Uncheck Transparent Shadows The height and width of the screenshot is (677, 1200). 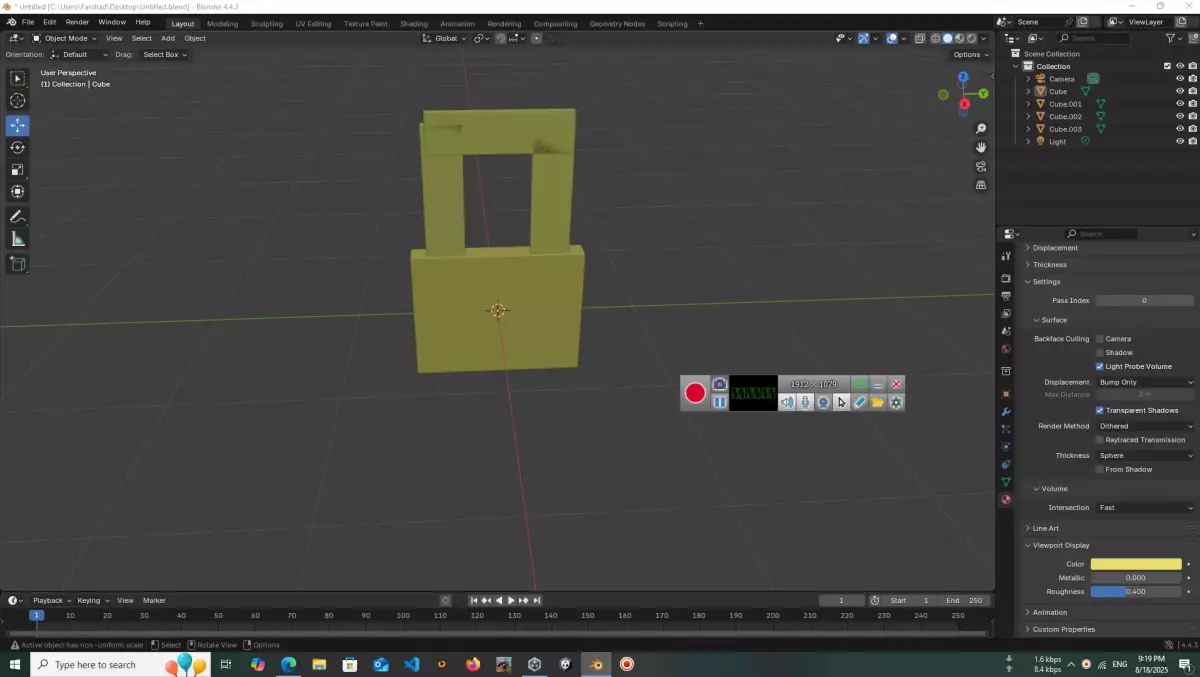click(x=1100, y=410)
